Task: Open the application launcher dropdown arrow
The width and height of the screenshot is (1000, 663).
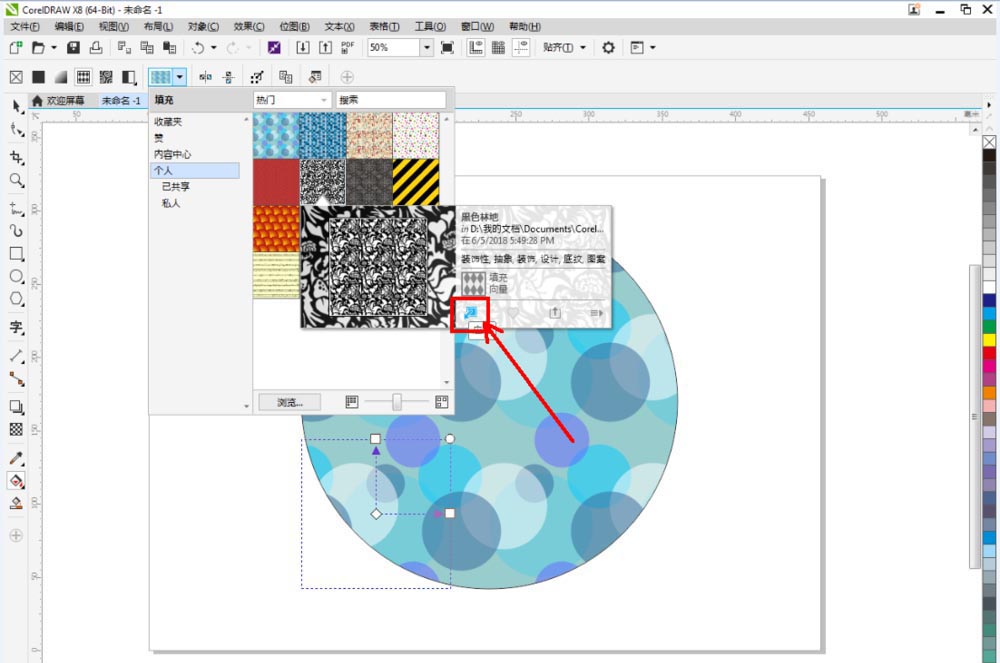Action: click(652, 48)
